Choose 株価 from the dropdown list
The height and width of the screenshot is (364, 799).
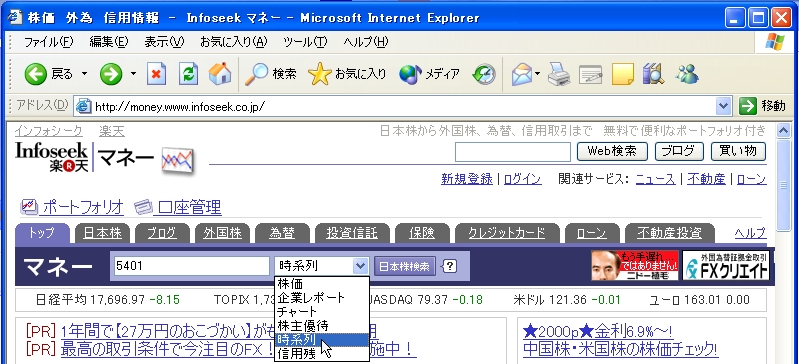pos(322,284)
